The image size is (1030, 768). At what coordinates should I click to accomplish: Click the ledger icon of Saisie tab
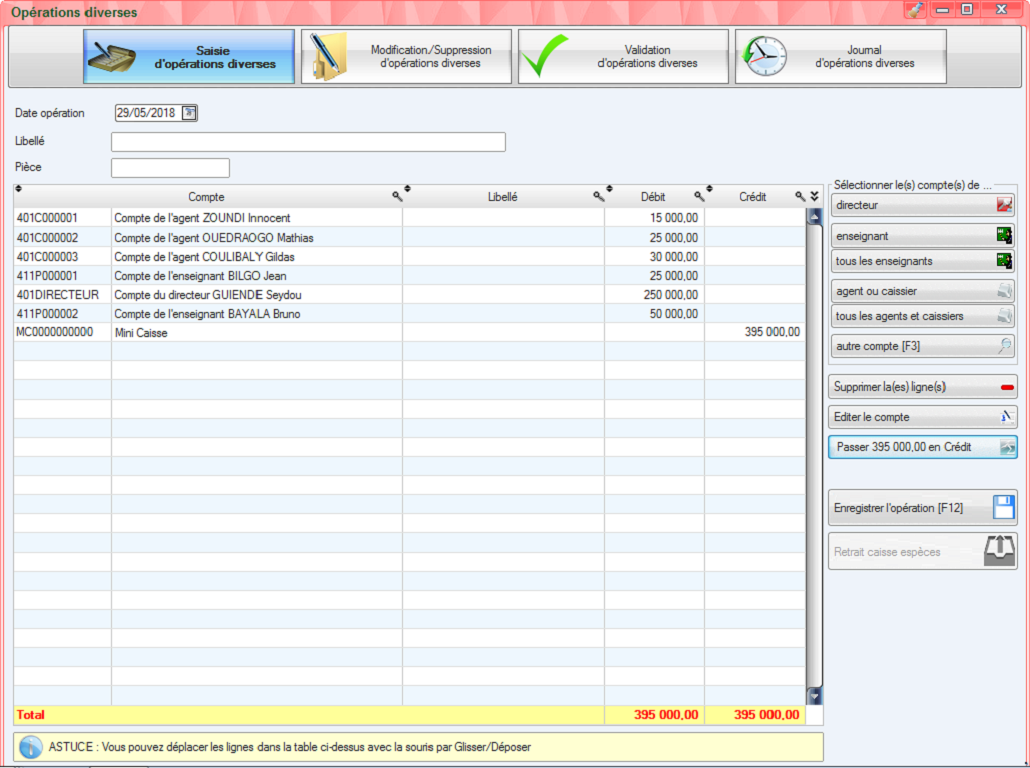click(112, 58)
